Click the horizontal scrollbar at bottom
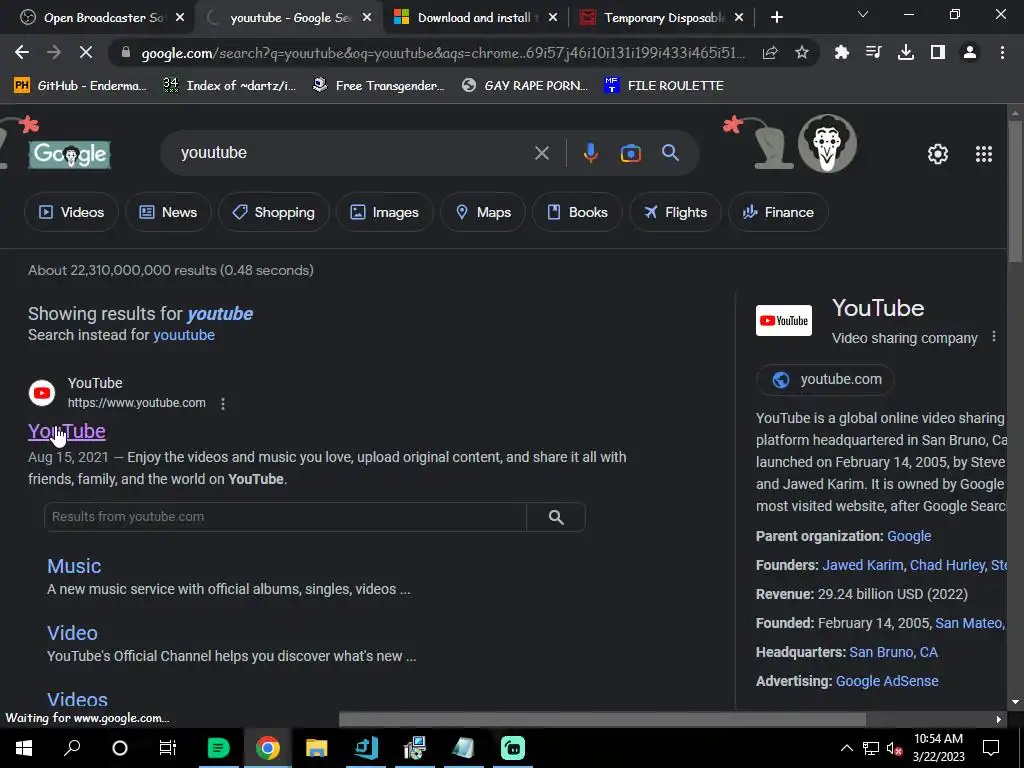Image resolution: width=1024 pixels, height=768 pixels. click(602, 720)
